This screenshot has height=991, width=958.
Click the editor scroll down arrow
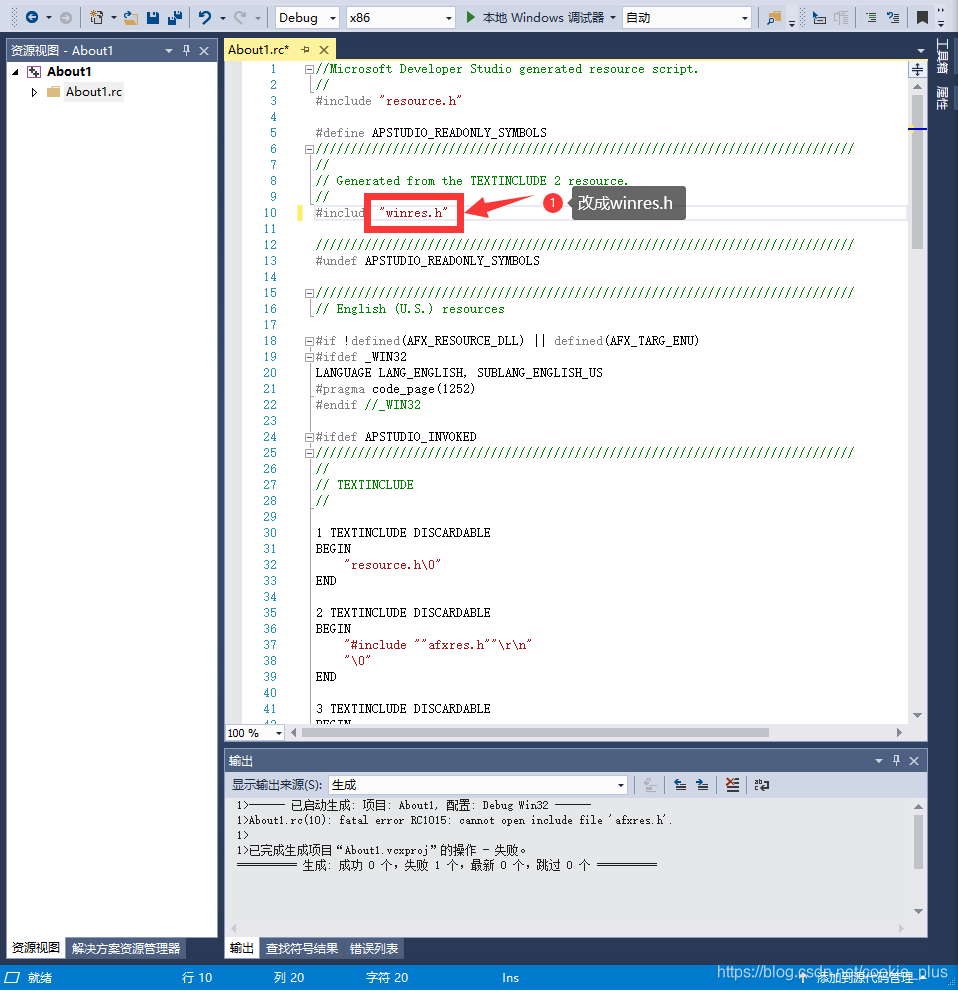918,715
